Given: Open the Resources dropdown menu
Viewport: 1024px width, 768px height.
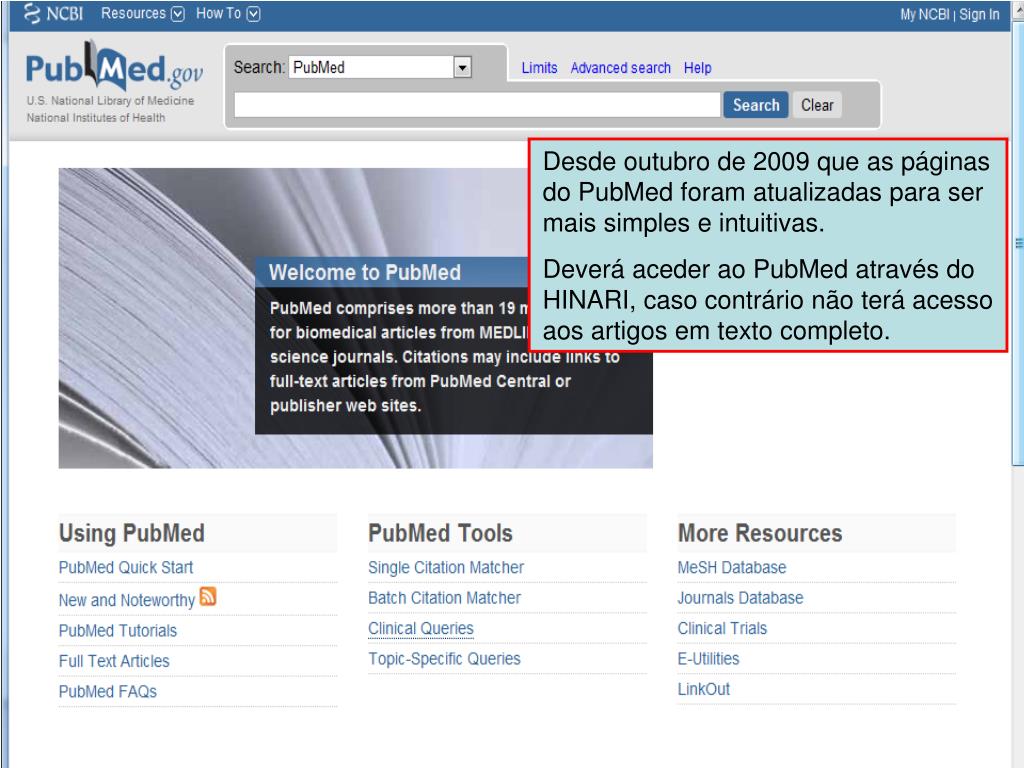Looking at the screenshot, I should [x=142, y=14].
